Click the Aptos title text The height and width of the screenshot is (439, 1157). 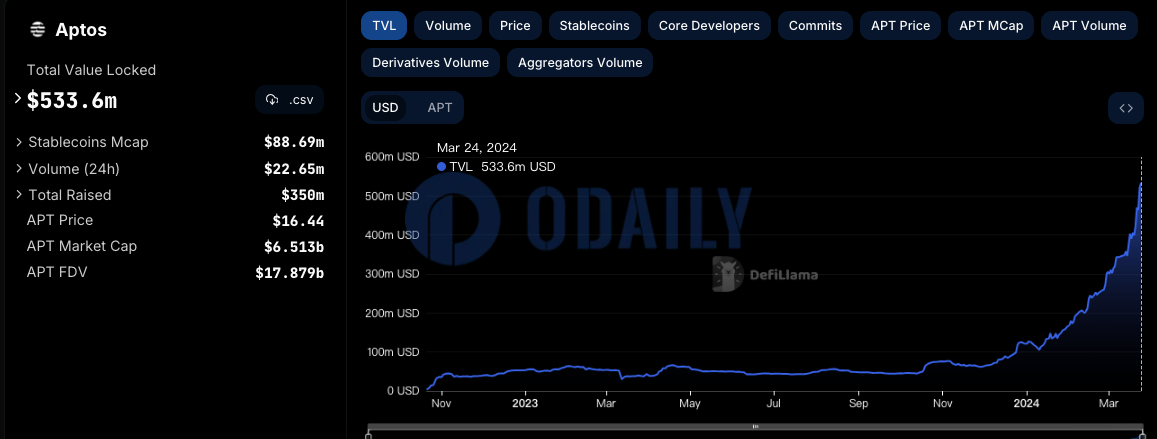81,30
